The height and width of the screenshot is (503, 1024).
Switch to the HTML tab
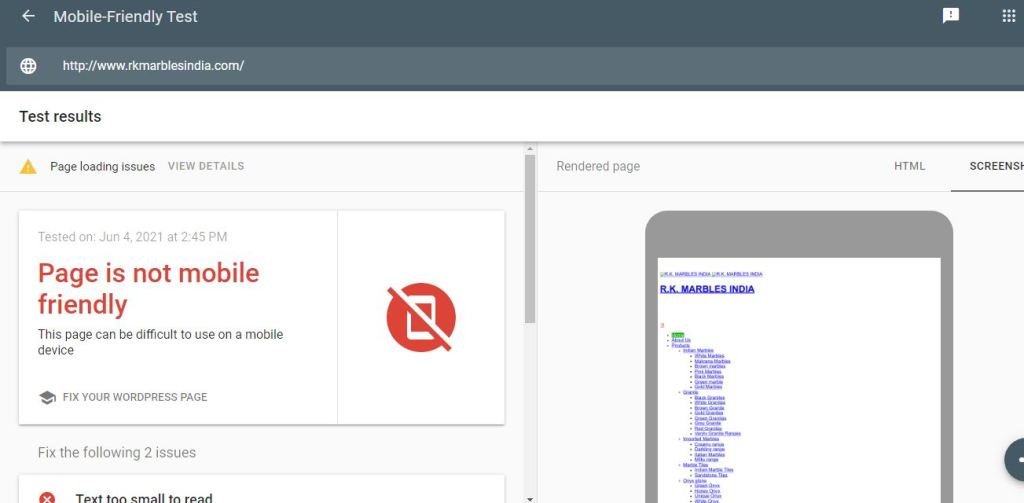(910, 166)
